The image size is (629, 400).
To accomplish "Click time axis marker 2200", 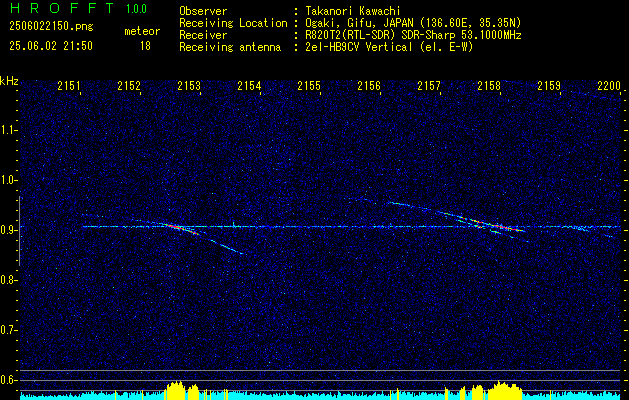I will (609, 85).
